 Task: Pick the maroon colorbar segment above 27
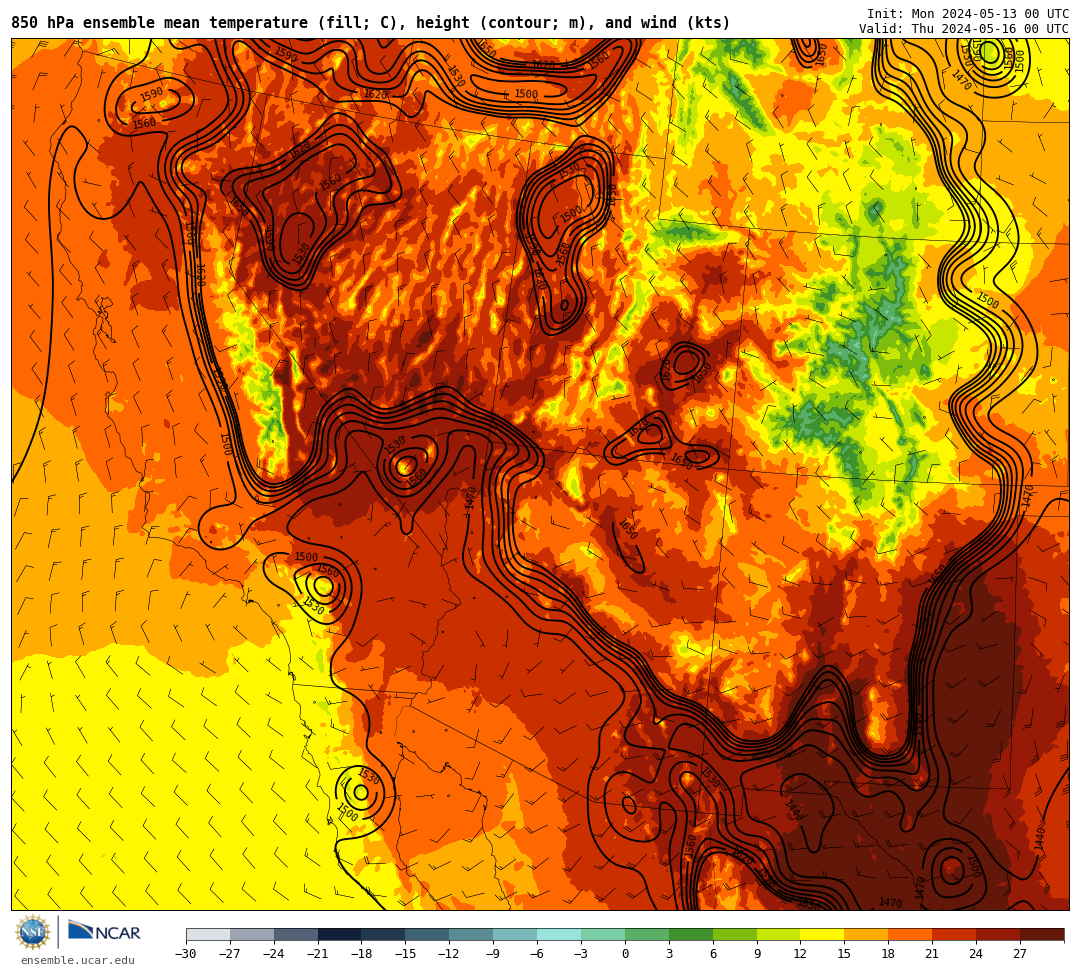(x=1042, y=934)
